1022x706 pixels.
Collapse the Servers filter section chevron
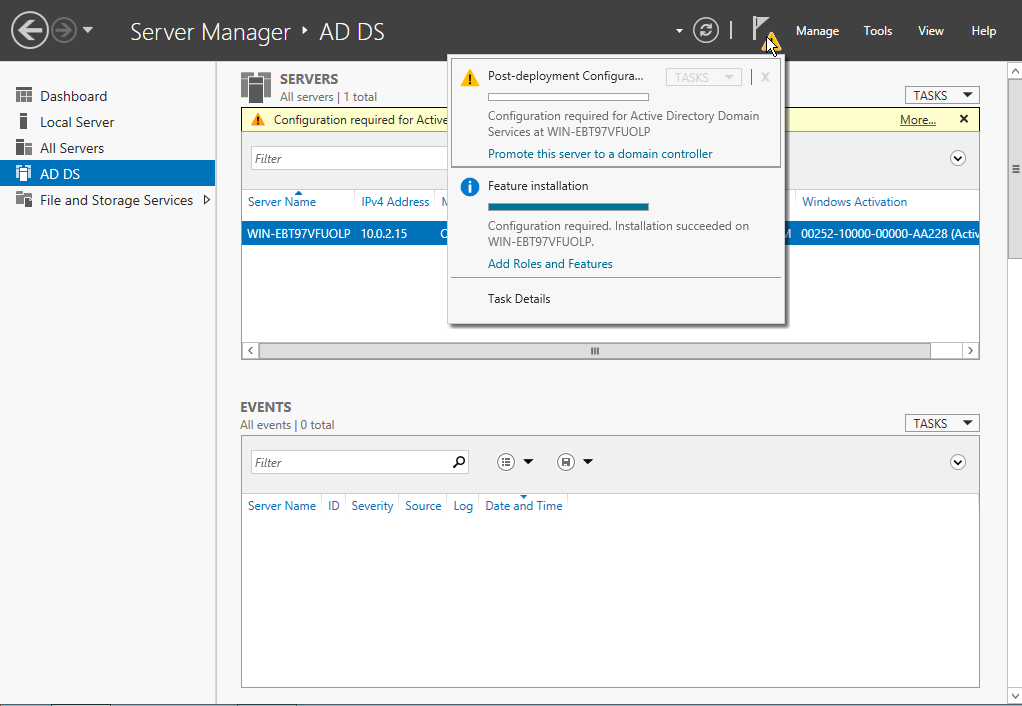[x=957, y=158]
